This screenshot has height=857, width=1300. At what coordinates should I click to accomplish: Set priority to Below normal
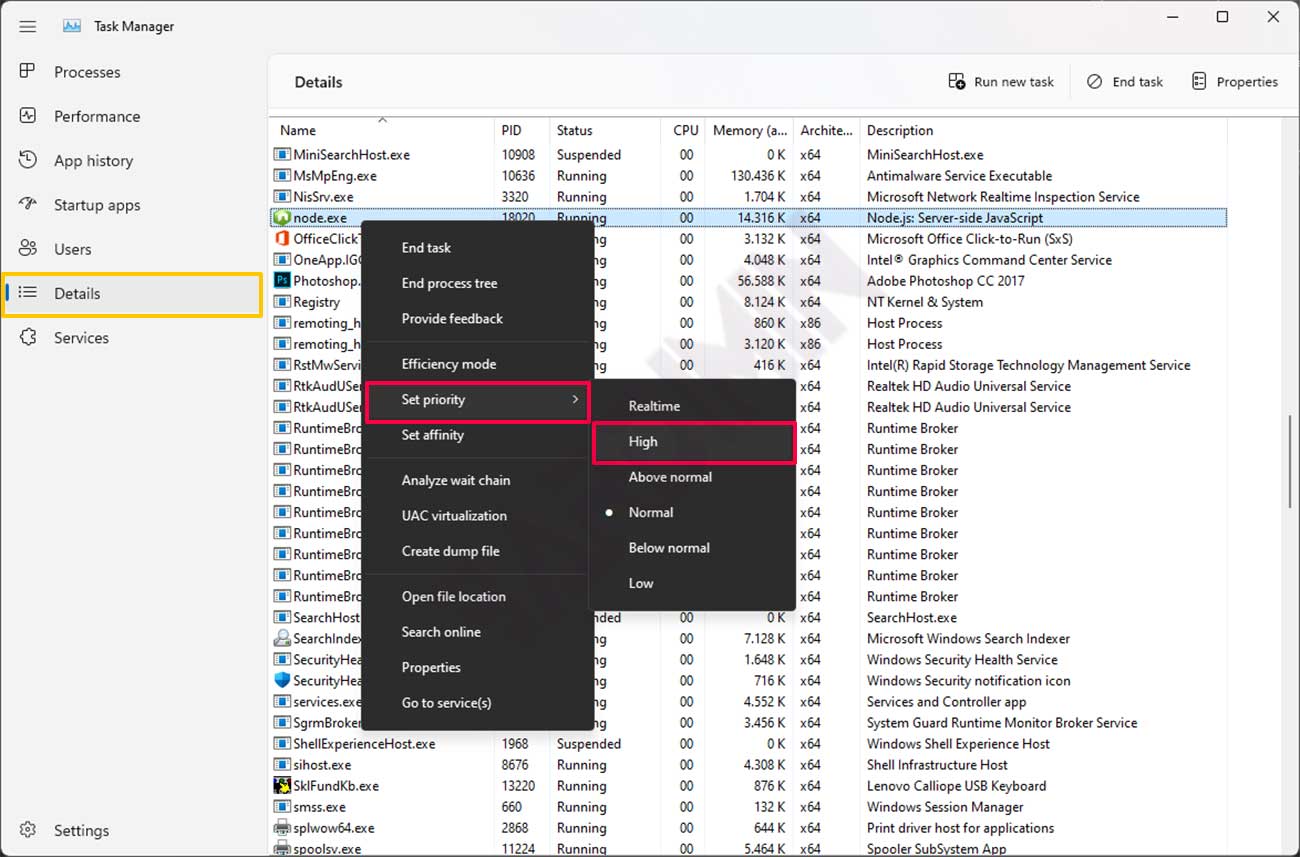[693, 548]
